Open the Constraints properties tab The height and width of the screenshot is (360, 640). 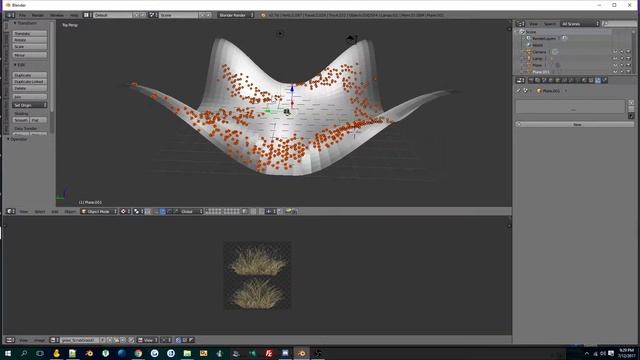point(564,80)
